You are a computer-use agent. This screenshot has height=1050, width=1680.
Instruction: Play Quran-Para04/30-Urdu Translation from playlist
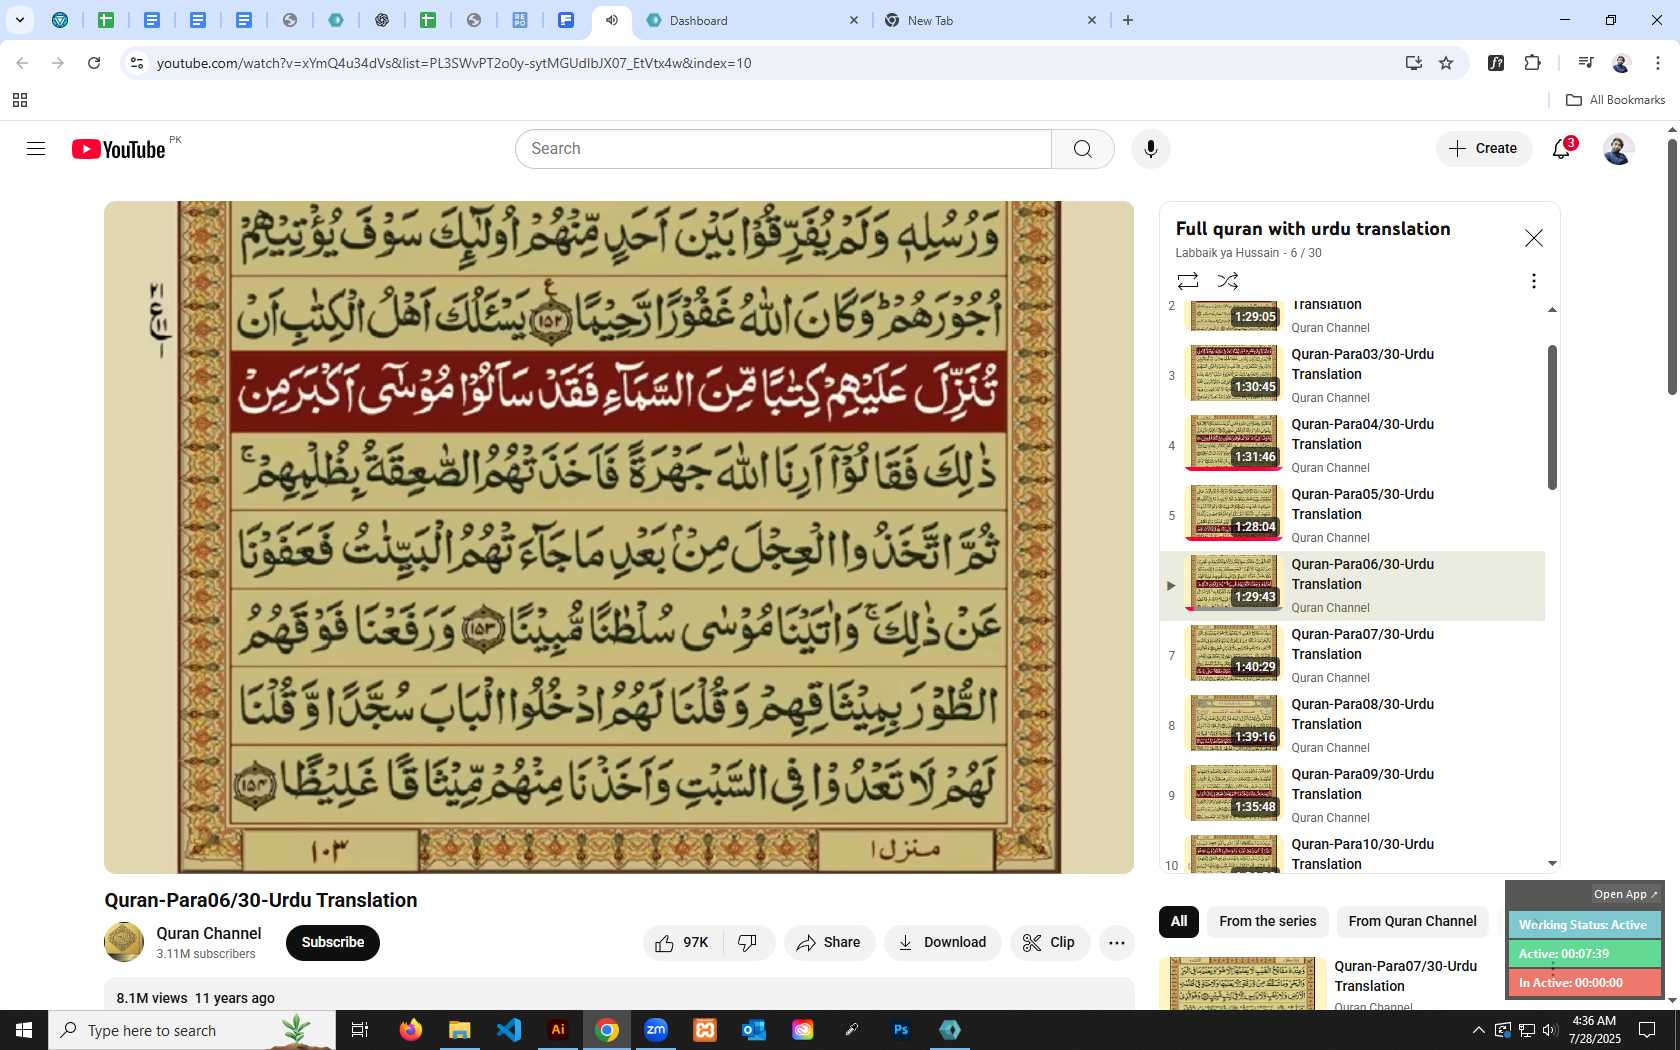click(x=1352, y=445)
